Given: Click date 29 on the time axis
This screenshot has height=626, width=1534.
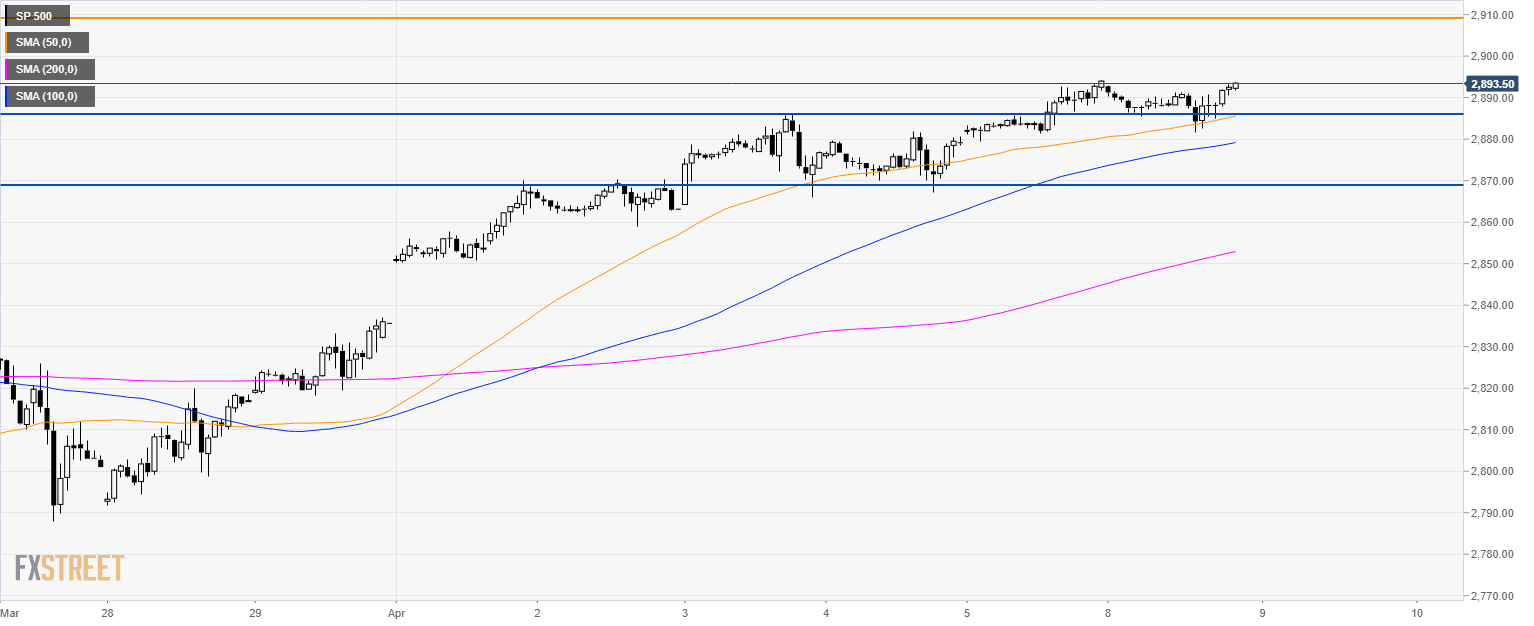Looking at the screenshot, I should 255,612.
